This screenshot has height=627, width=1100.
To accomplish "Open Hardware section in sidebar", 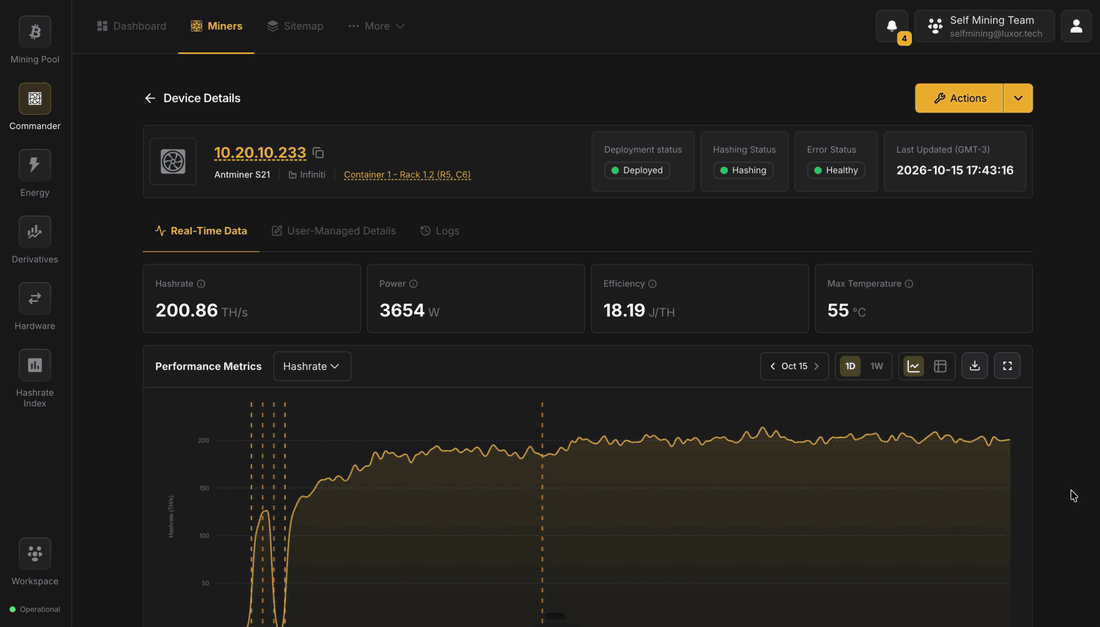I will tap(34, 307).
